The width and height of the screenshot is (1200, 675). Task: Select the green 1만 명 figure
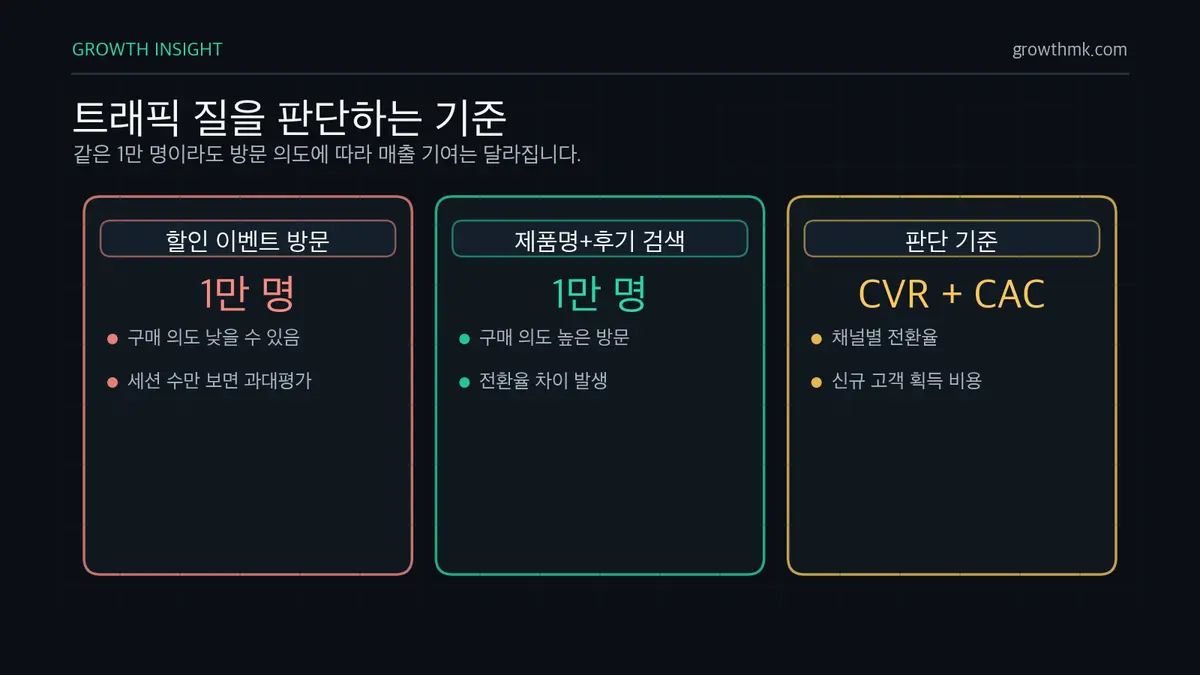pos(600,293)
